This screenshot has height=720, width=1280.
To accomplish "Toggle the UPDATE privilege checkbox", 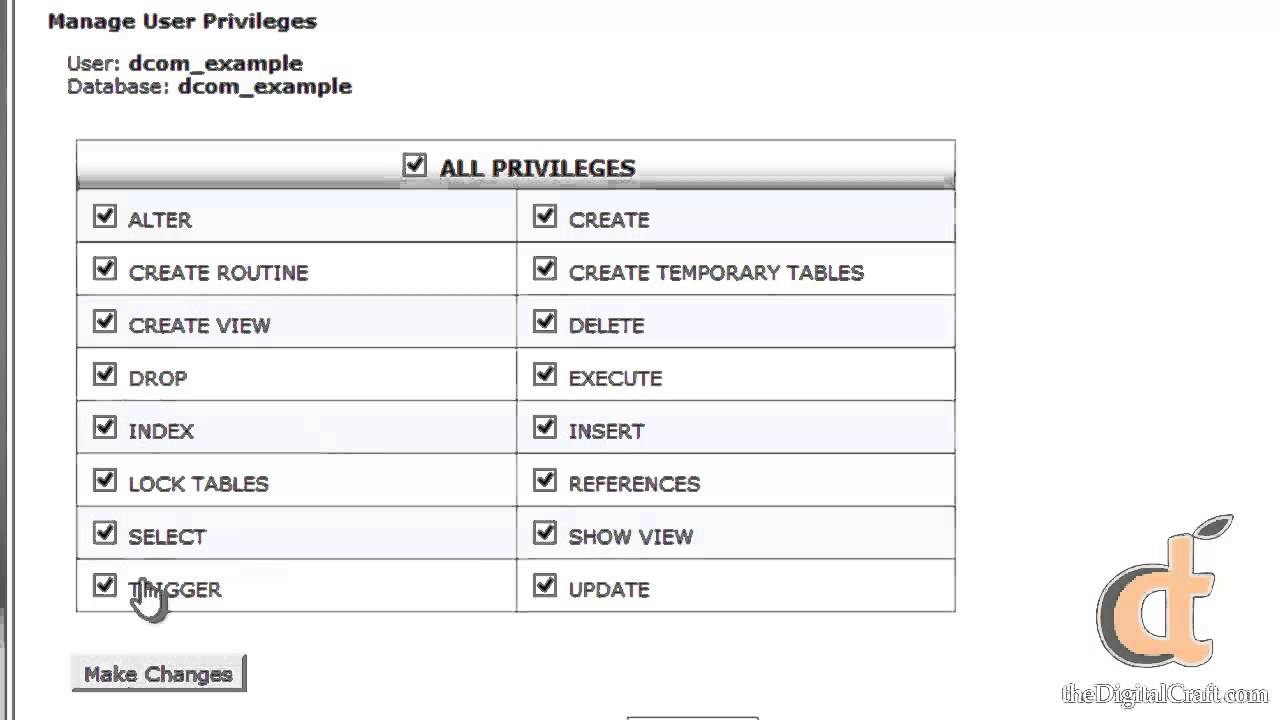I will point(545,586).
